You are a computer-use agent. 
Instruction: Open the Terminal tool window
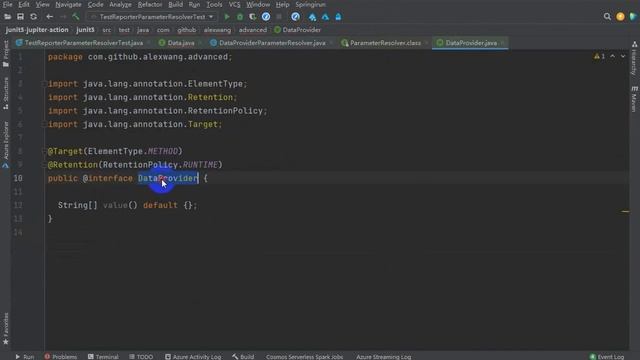point(103,356)
